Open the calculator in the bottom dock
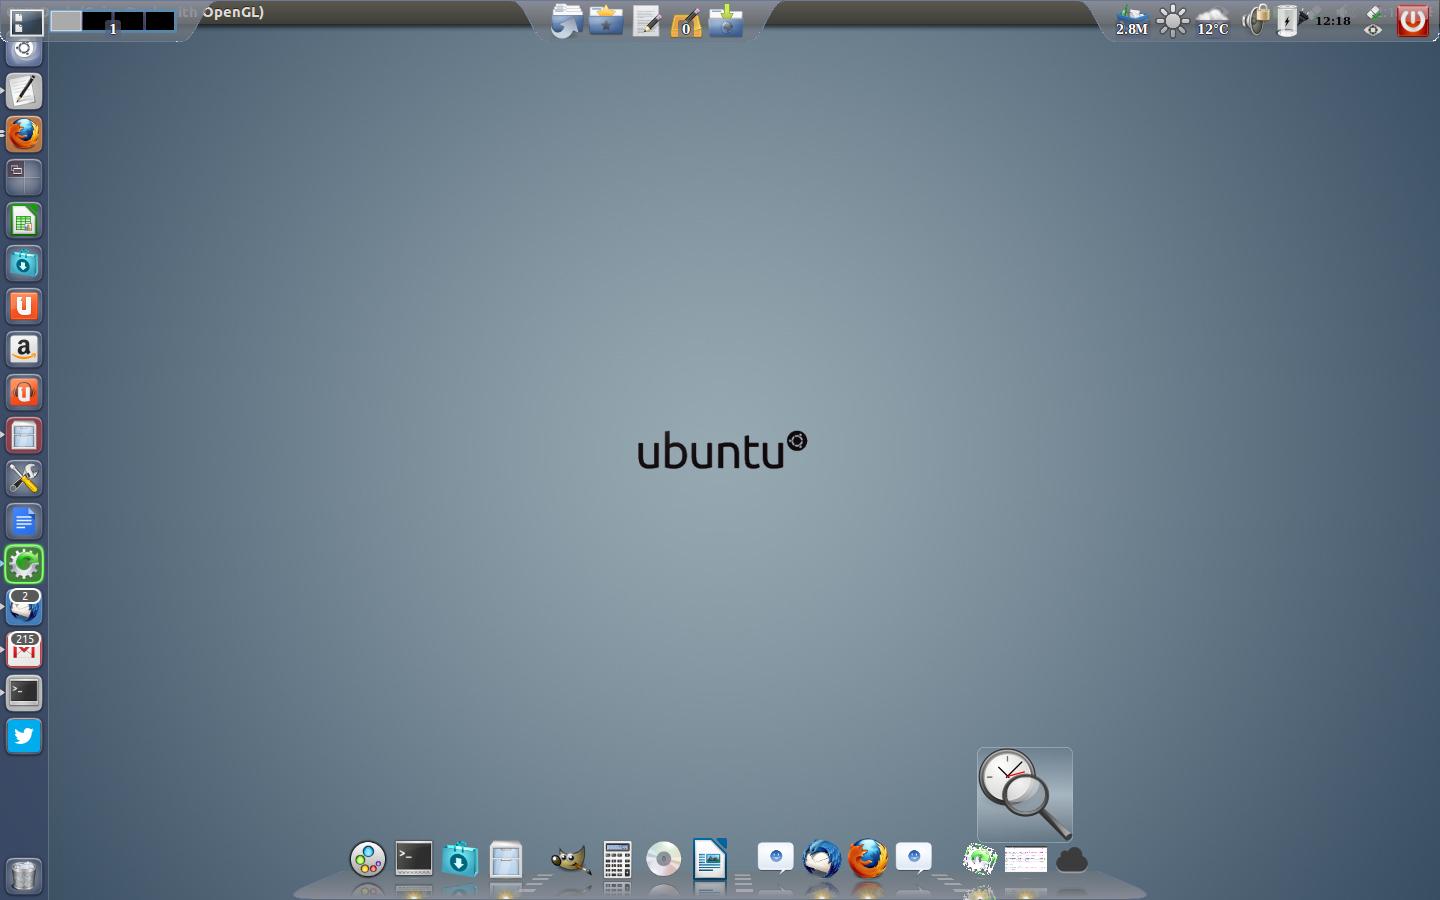 [617, 859]
